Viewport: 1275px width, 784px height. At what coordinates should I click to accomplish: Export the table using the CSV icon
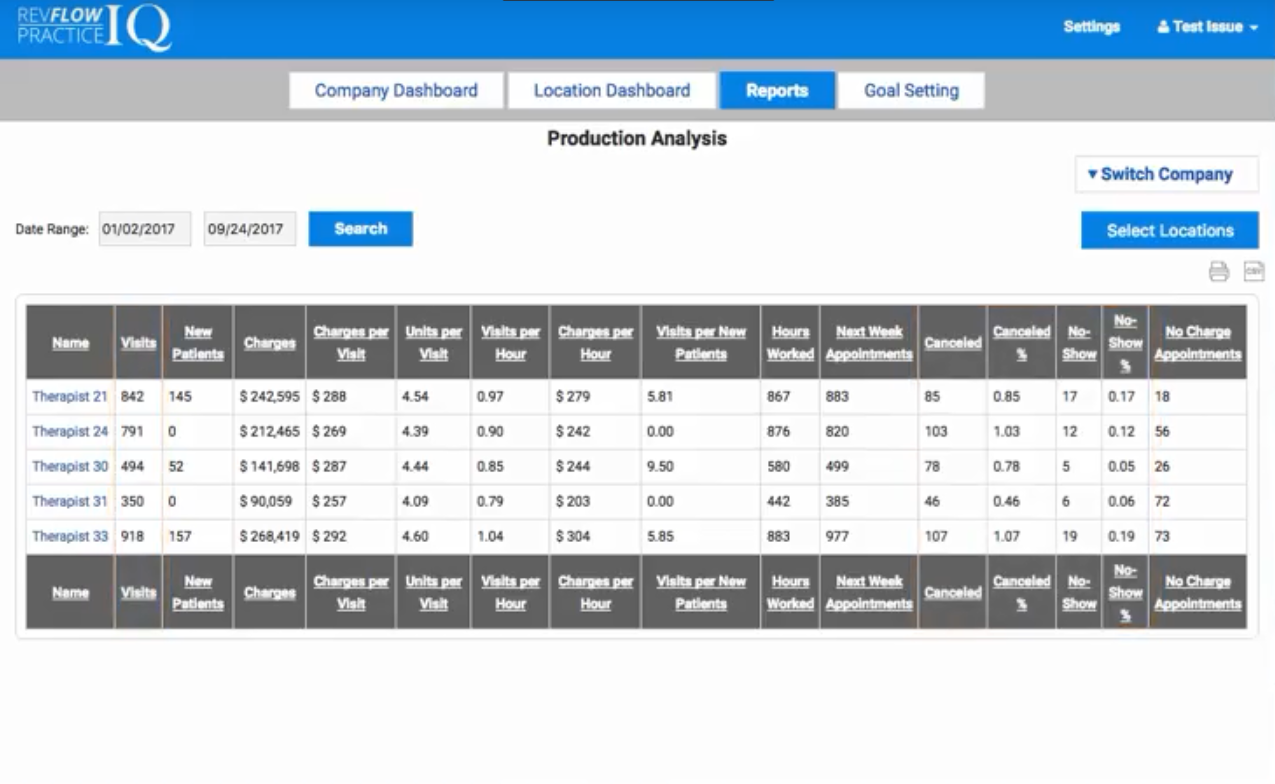tap(1253, 271)
